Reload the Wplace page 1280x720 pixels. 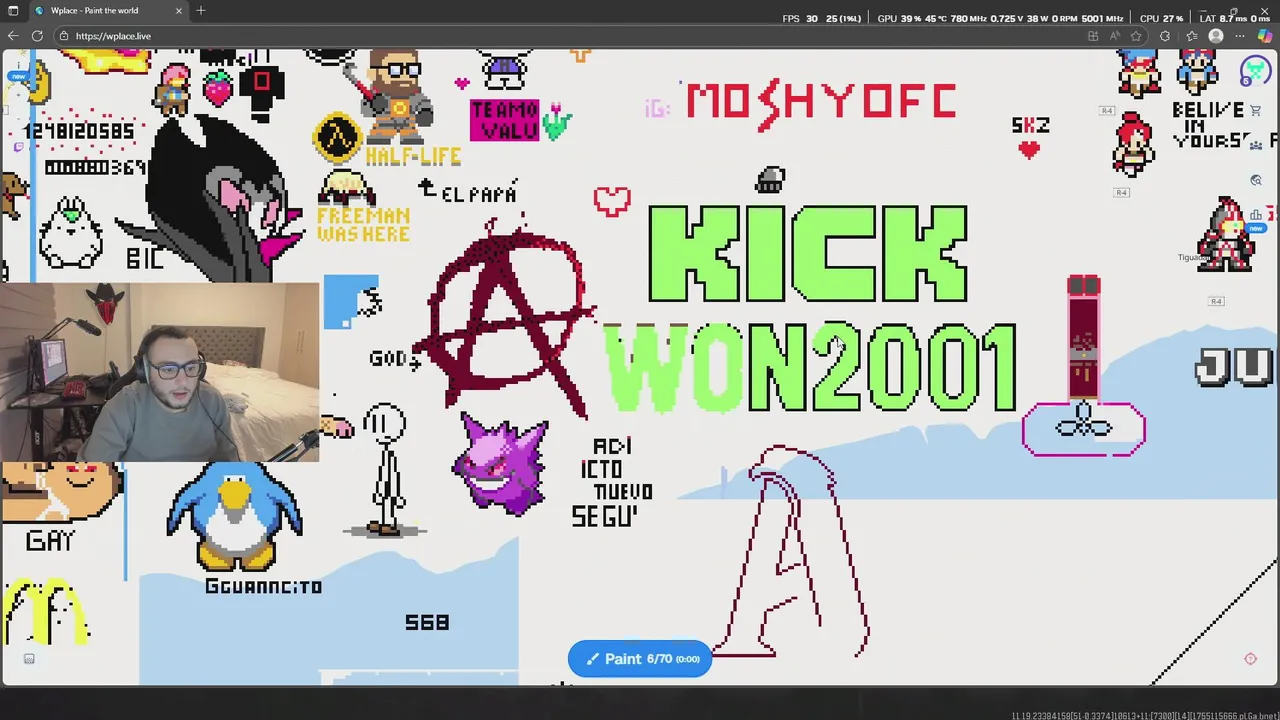coord(37,36)
